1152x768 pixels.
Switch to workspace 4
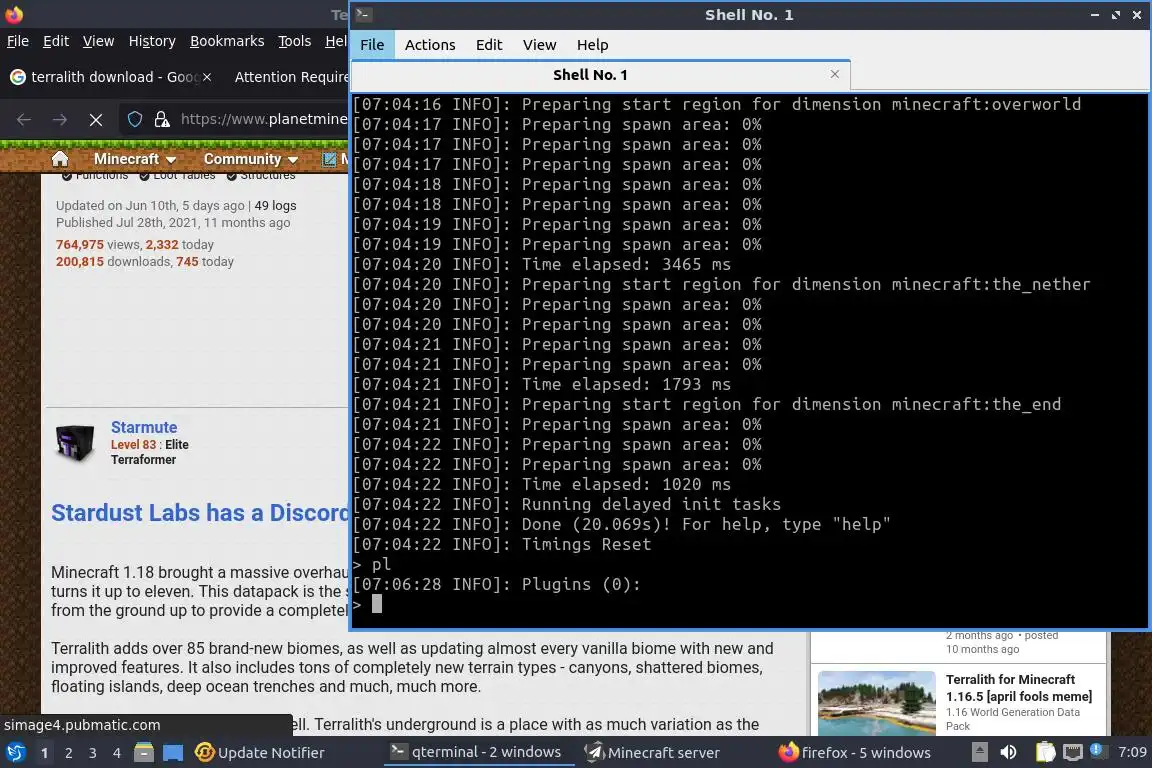coord(117,753)
